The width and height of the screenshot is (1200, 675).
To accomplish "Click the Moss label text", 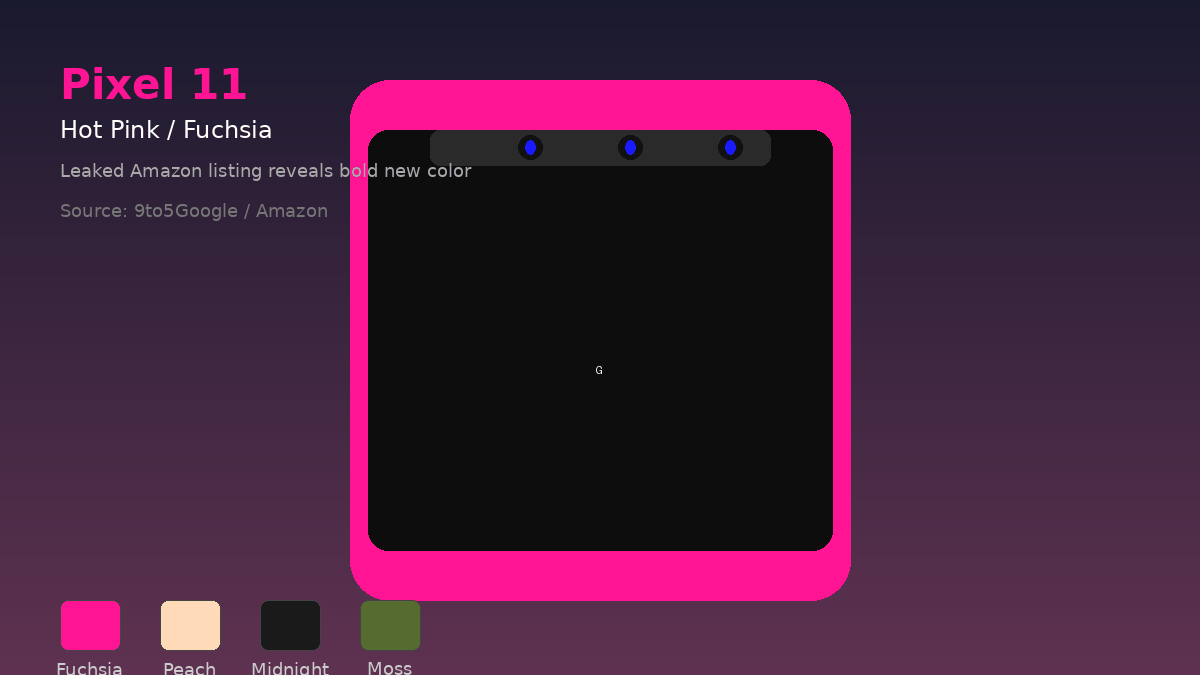I will (390, 668).
